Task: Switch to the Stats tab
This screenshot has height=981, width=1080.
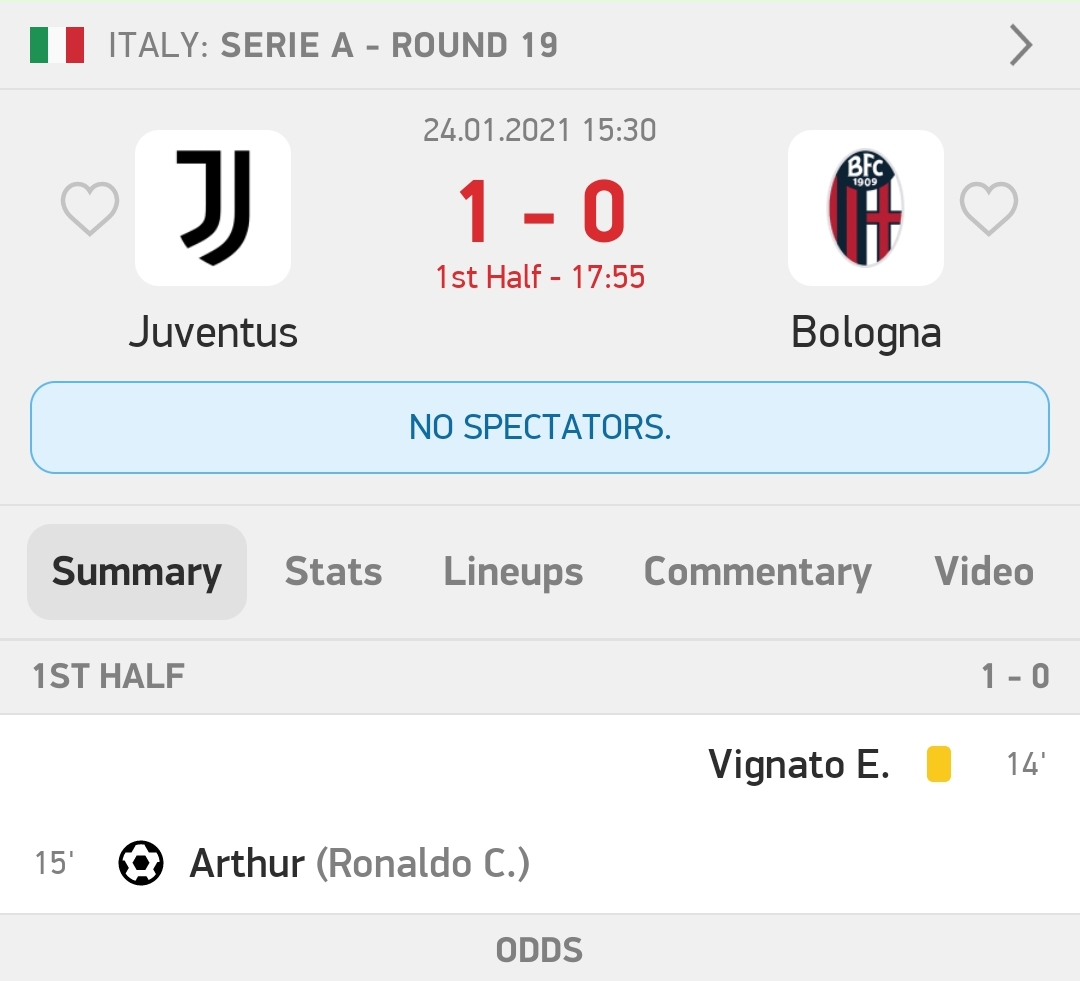Action: click(333, 572)
